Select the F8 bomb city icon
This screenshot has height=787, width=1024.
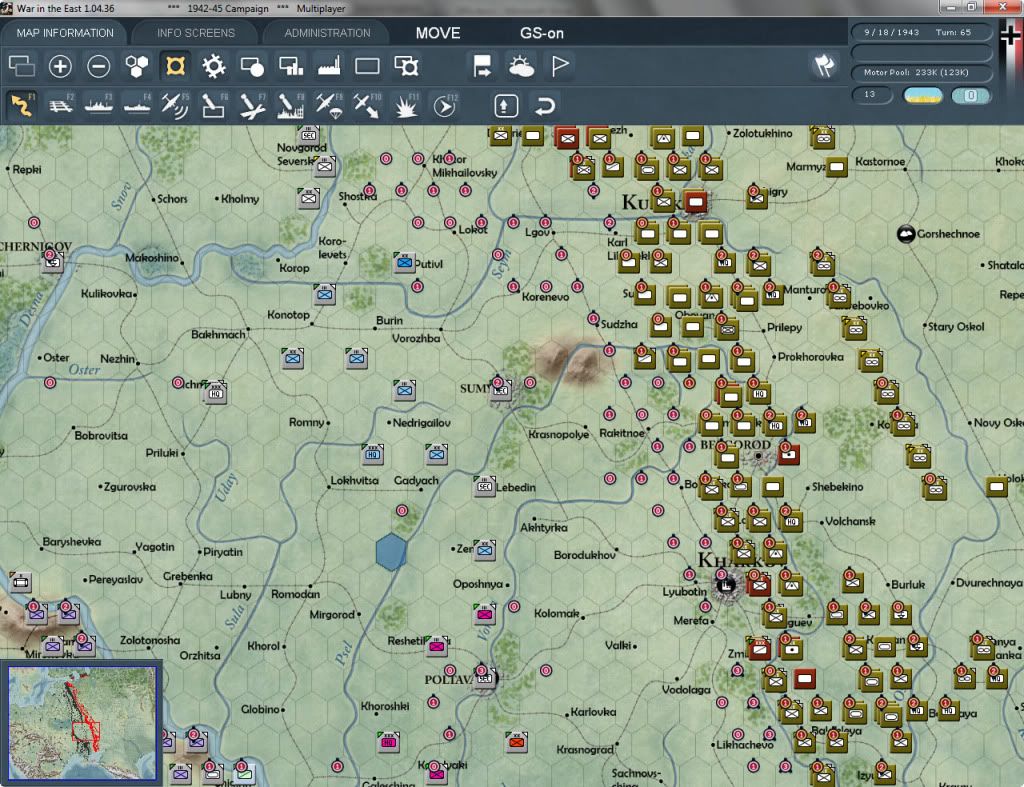(x=291, y=105)
